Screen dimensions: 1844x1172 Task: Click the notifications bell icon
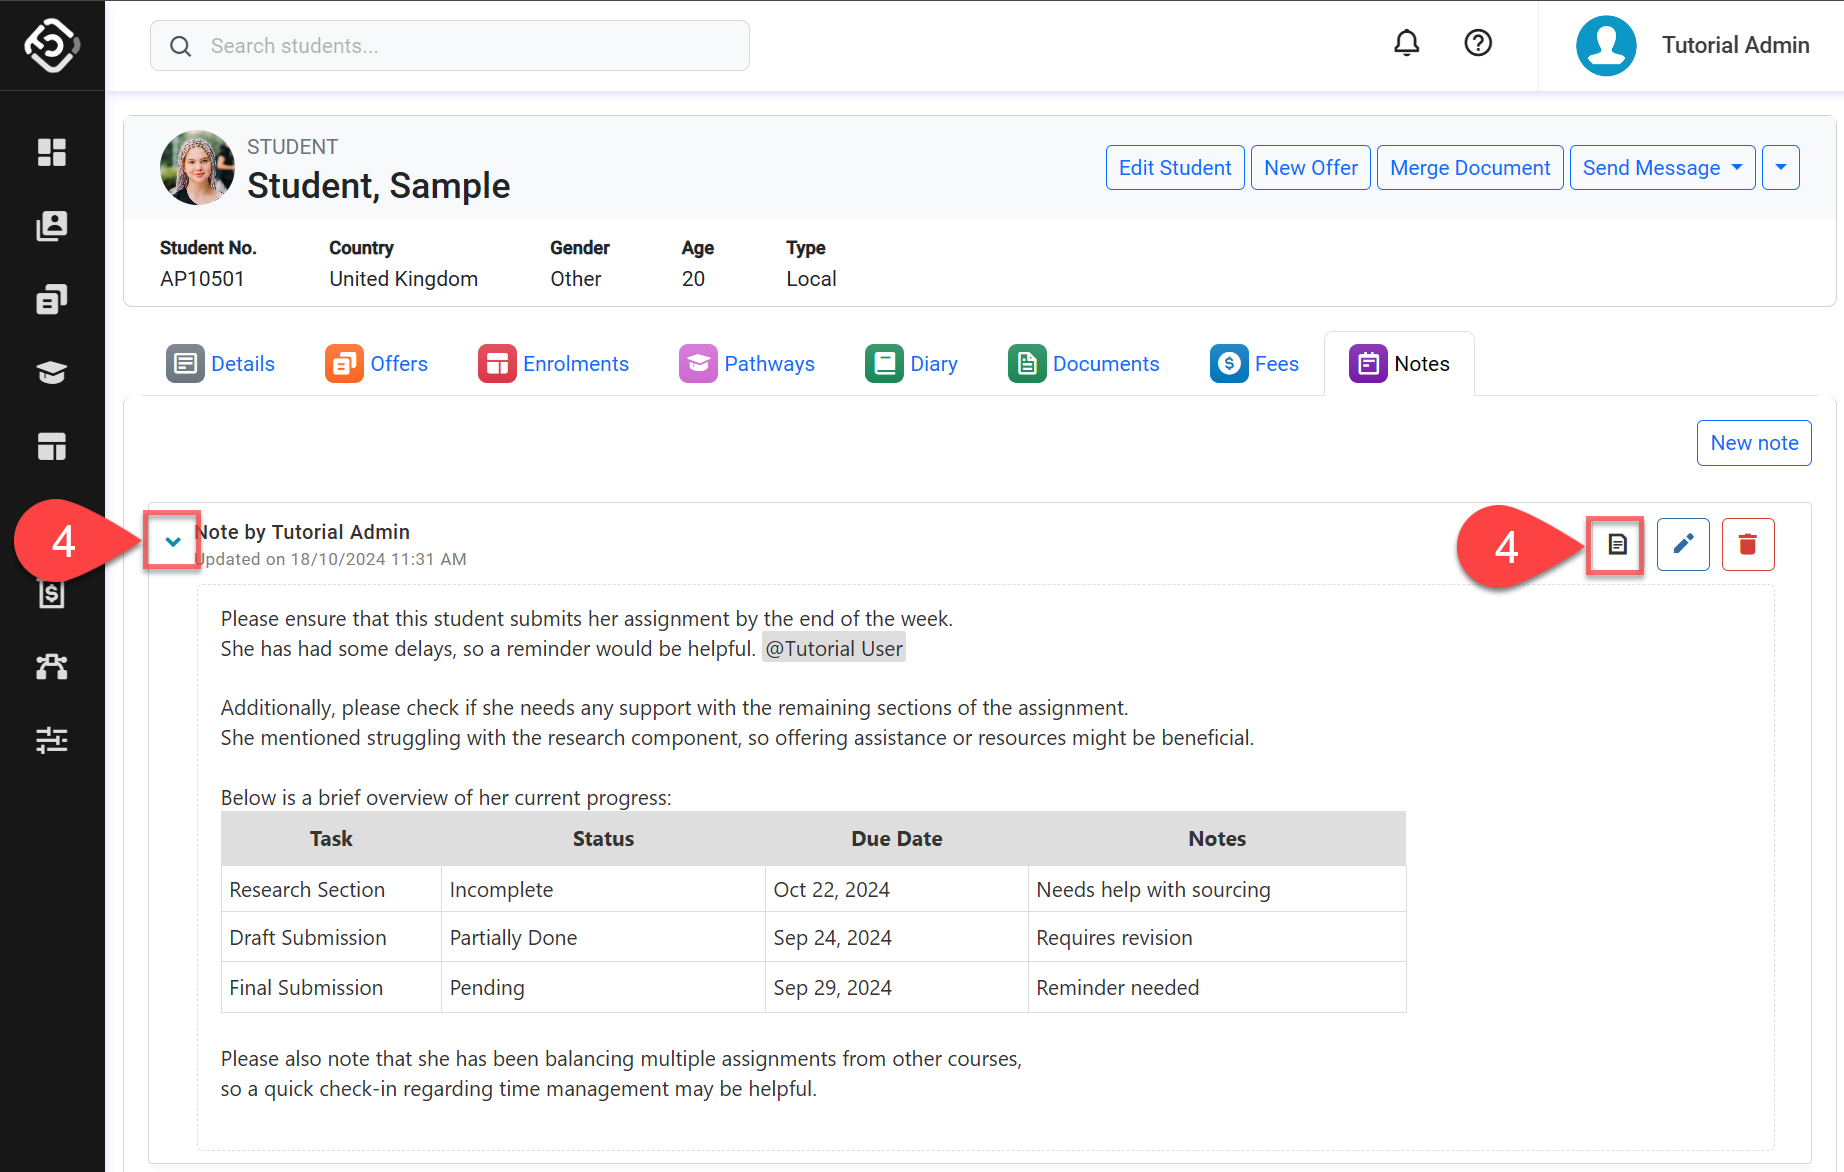(x=1406, y=43)
